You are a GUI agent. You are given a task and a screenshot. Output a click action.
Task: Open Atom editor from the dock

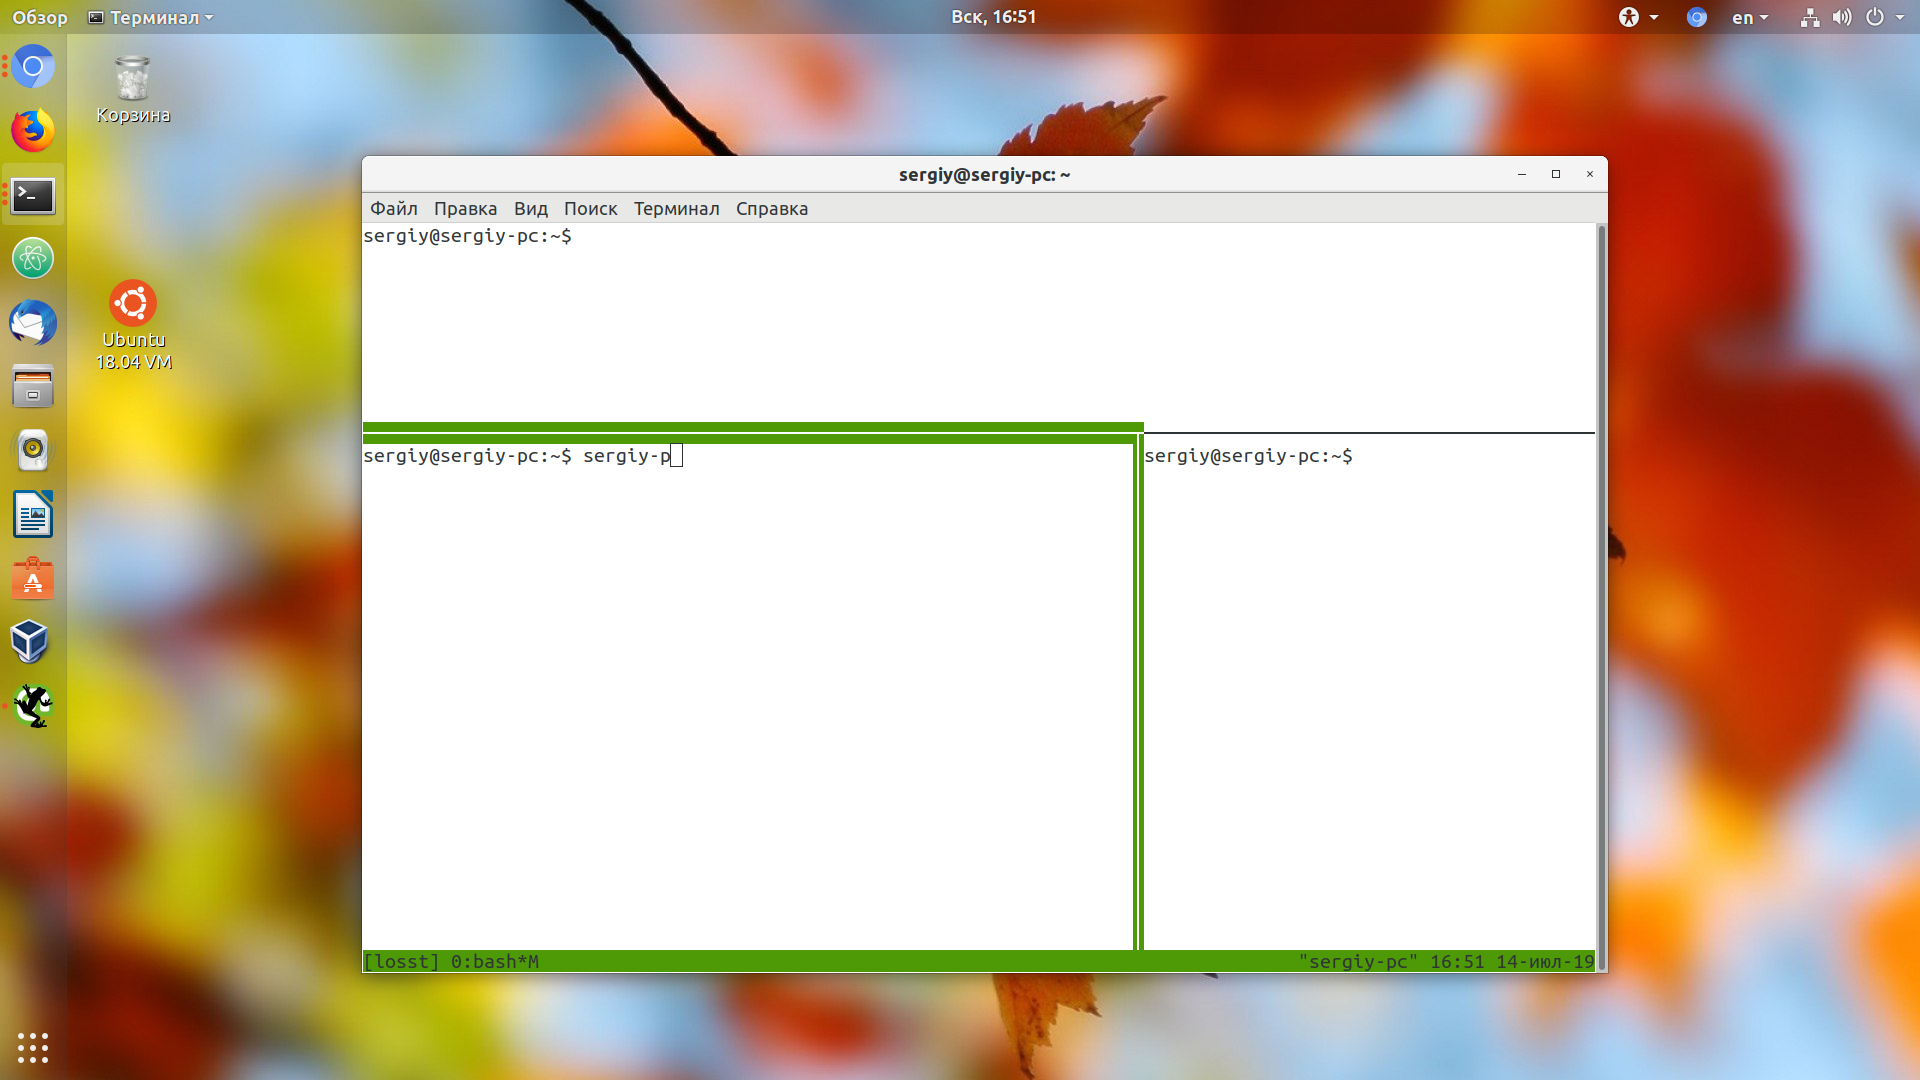tap(33, 259)
